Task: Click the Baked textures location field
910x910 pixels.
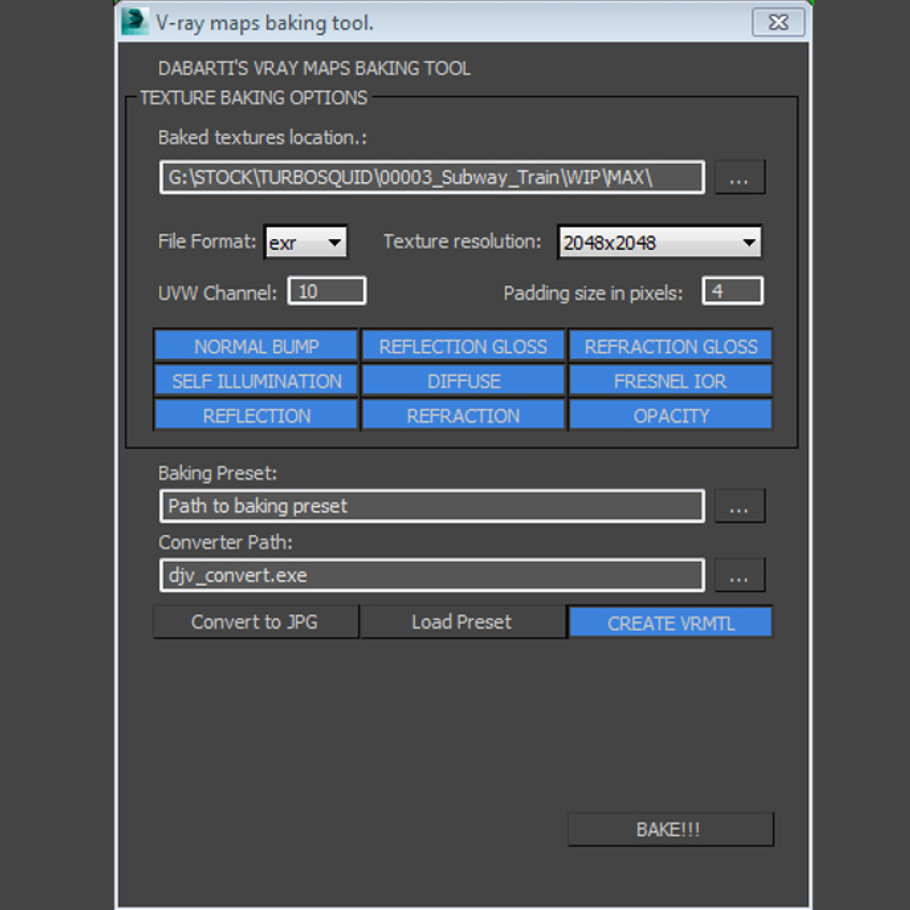Action: click(x=432, y=178)
